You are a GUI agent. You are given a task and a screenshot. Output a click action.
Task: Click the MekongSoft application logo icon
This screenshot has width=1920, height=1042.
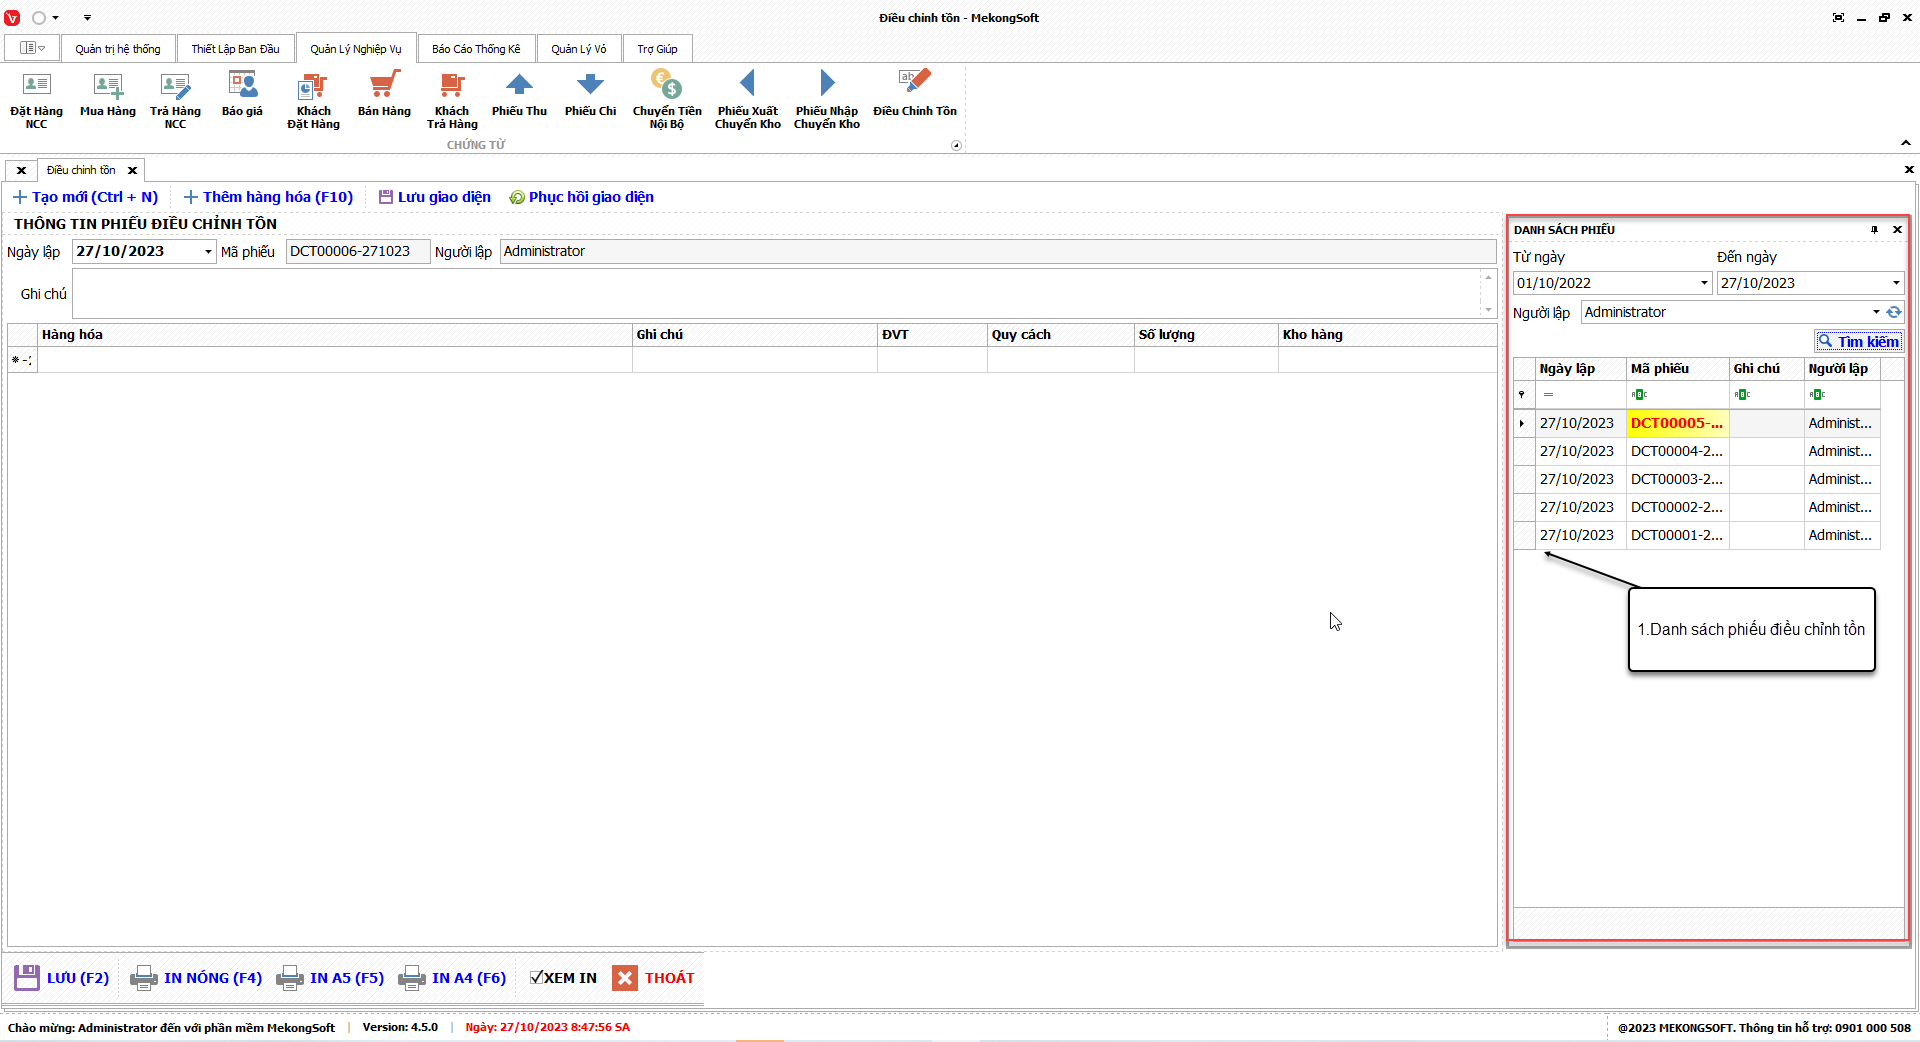12,18
